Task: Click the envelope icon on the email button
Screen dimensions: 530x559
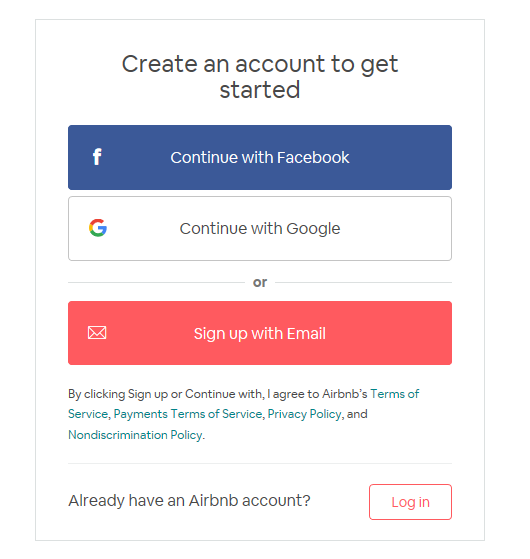Action: [x=97, y=333]
